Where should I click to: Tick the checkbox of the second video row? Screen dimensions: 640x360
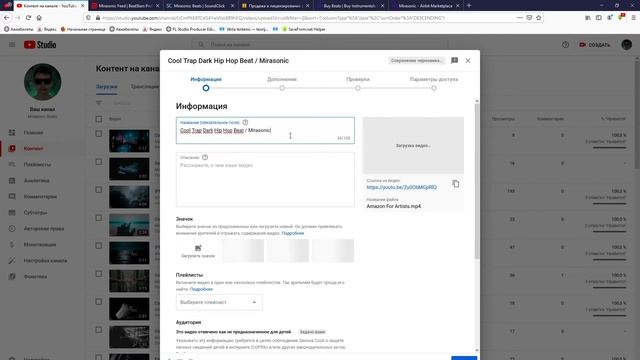pos(99,162)
